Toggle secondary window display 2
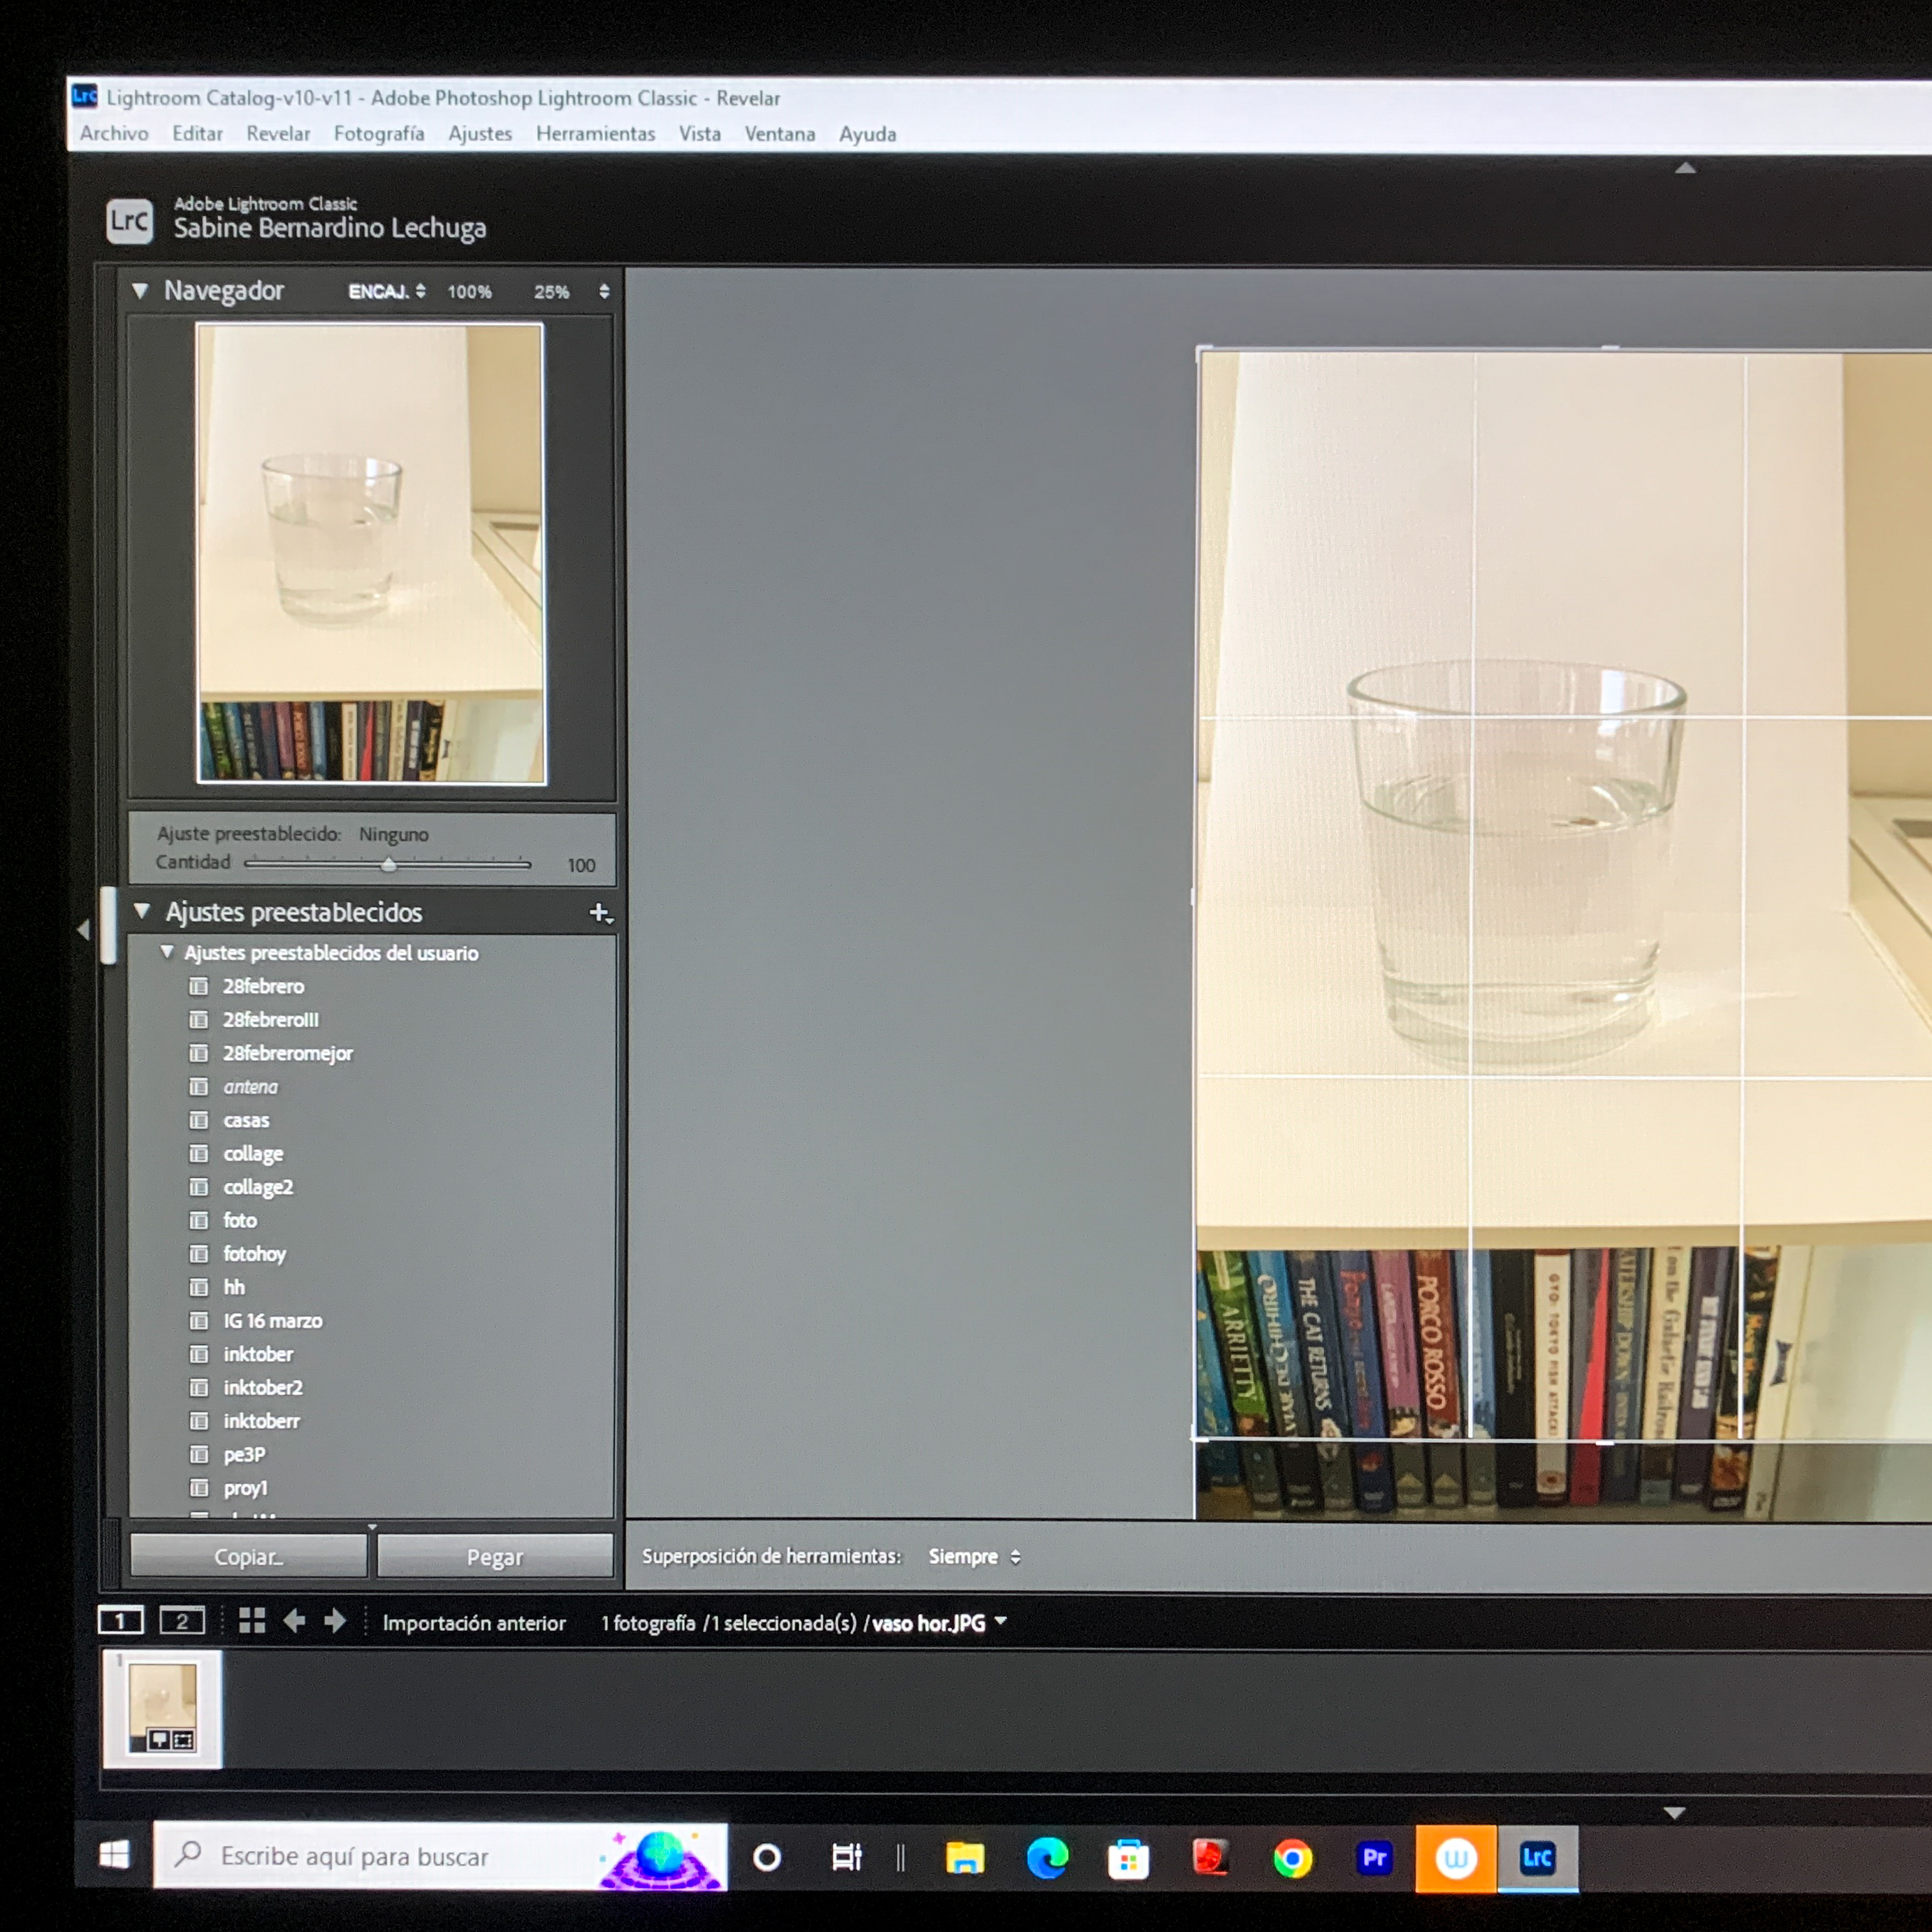 pyautogui.click(x=182, y=1621)
